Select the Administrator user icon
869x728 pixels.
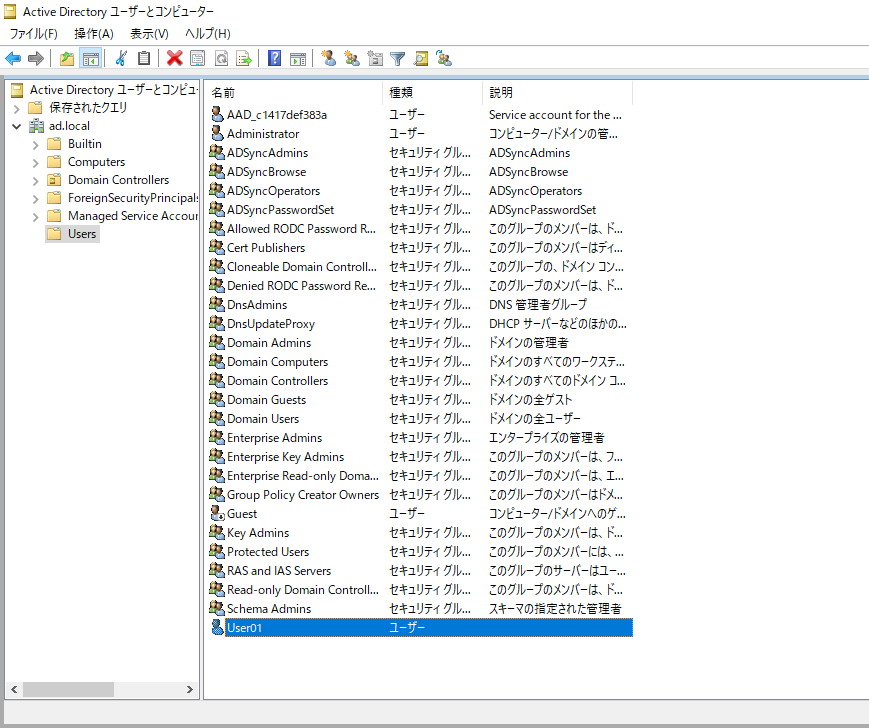click(x=217, y=133)
